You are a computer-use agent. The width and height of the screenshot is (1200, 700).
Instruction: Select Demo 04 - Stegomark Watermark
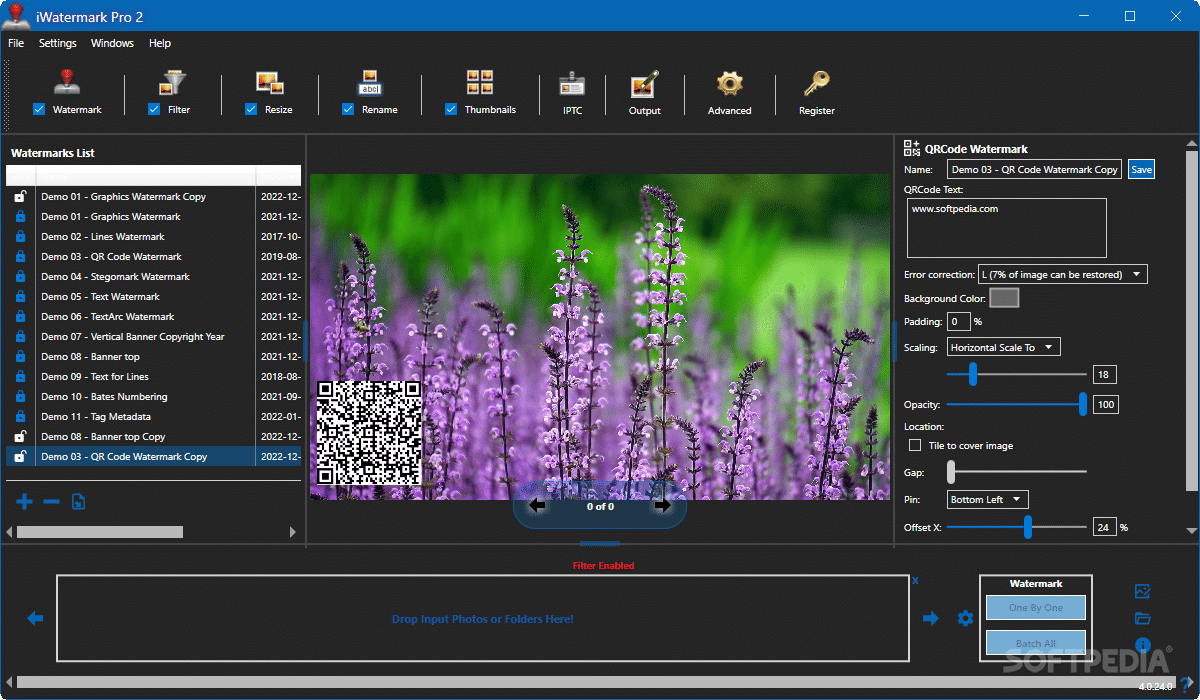click(154, 277)
